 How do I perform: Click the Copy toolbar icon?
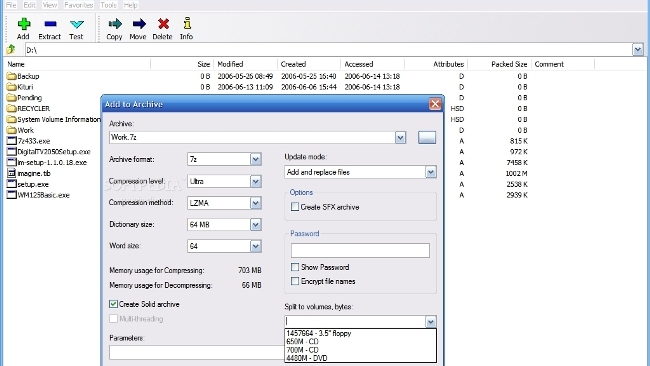point(115,24)
